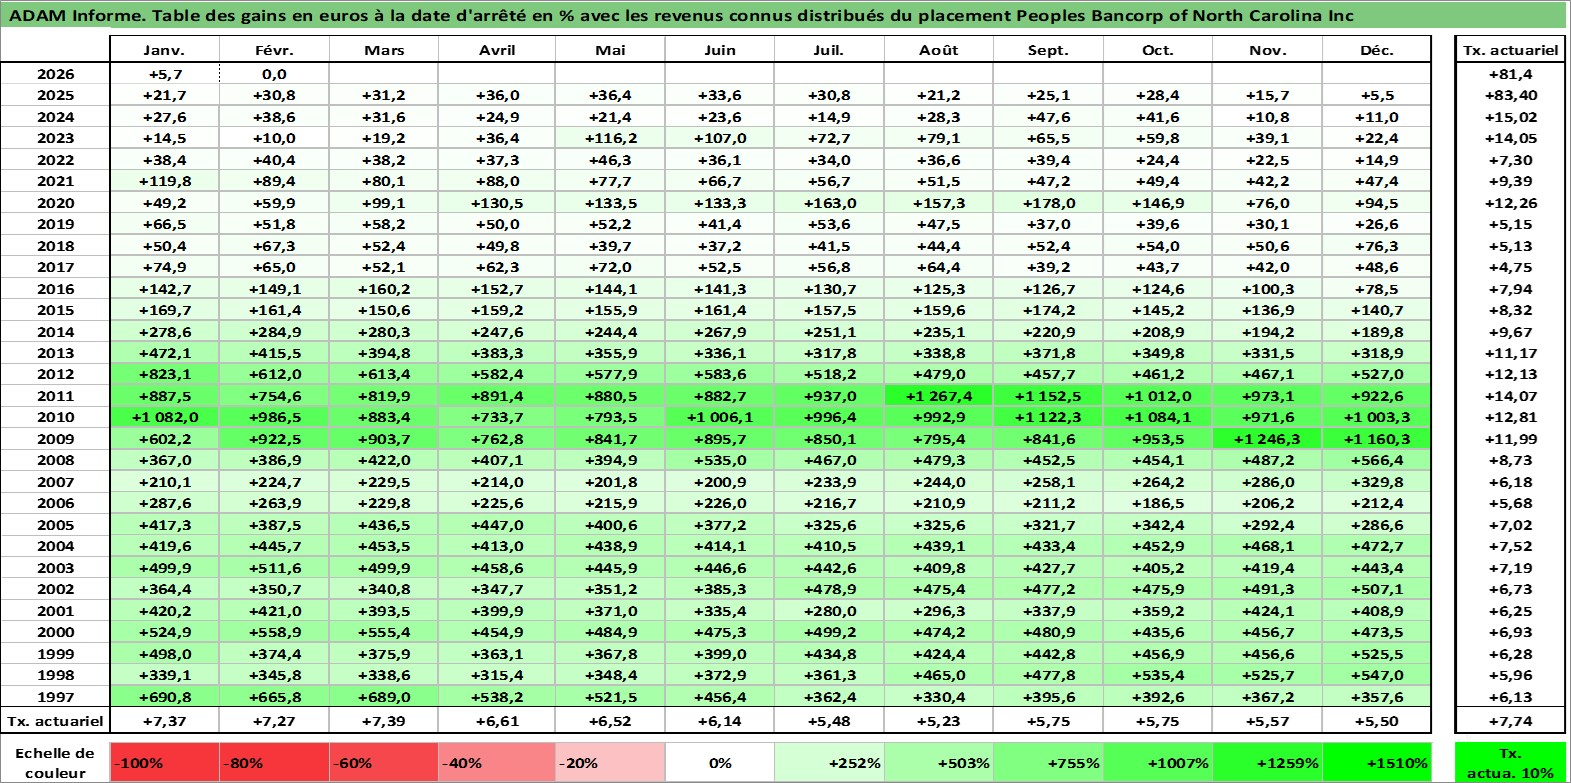
Task: Select the 2009 year row label
Action: (x=55, y=439)
